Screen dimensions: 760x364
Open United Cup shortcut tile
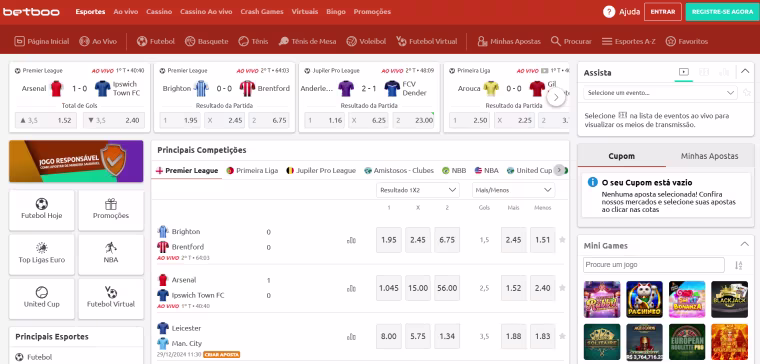[x=42, y=299]
